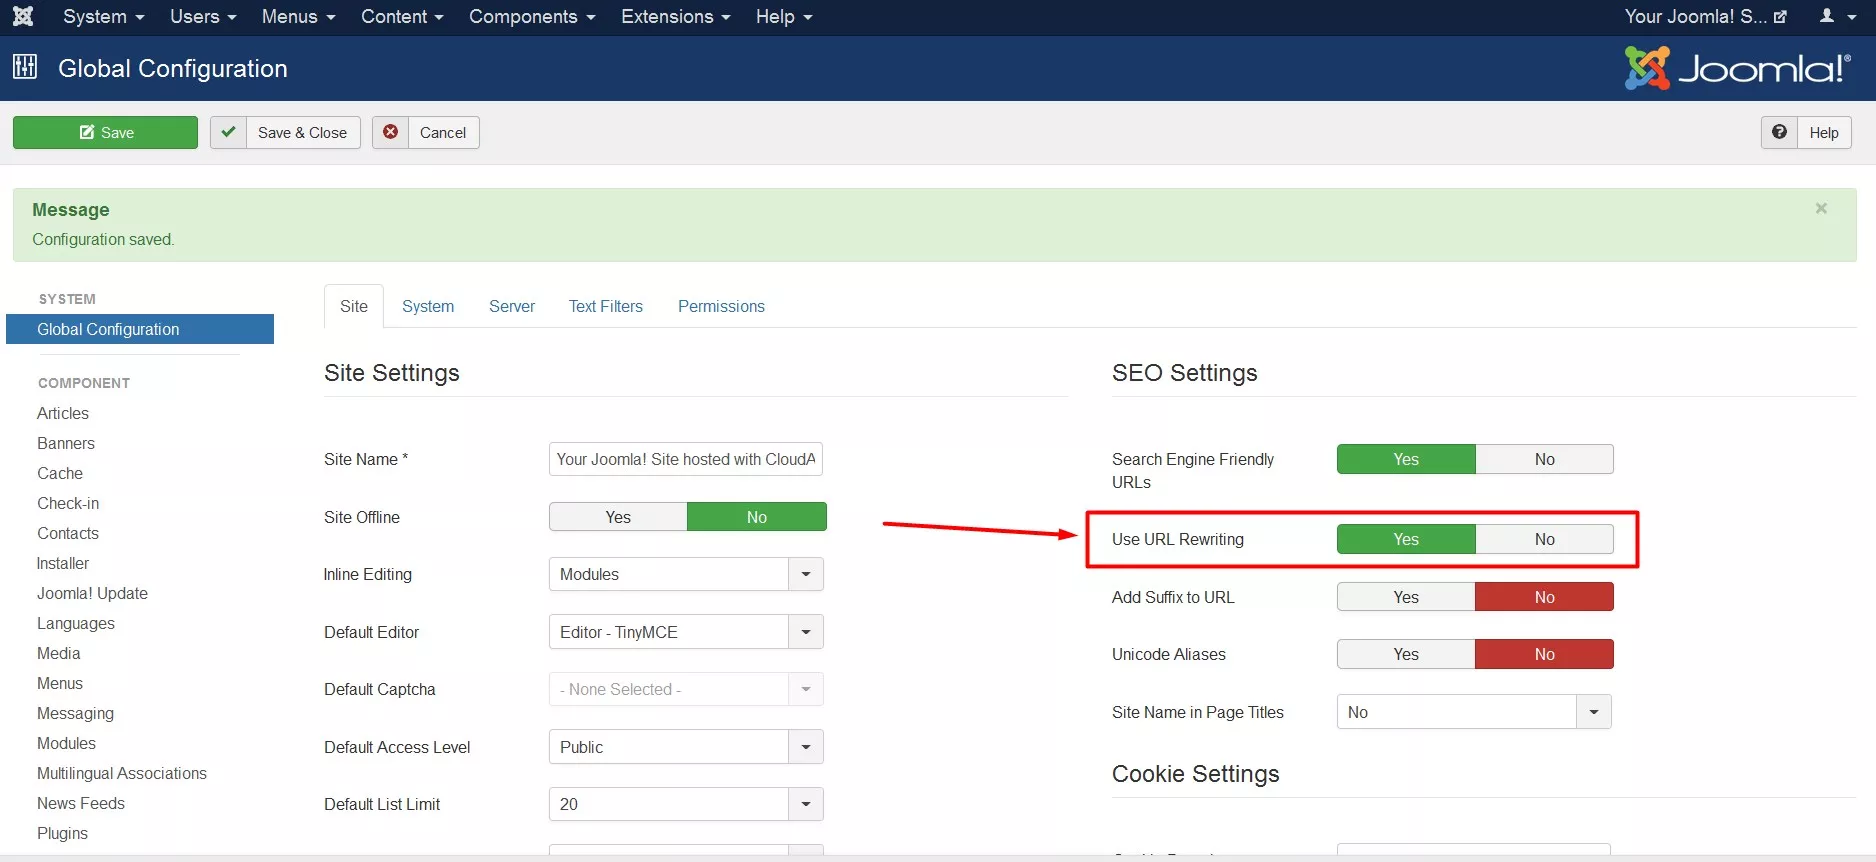1876x862 pixels.
Task: Save the configuration with the green Save button
Action: [105, 132]
